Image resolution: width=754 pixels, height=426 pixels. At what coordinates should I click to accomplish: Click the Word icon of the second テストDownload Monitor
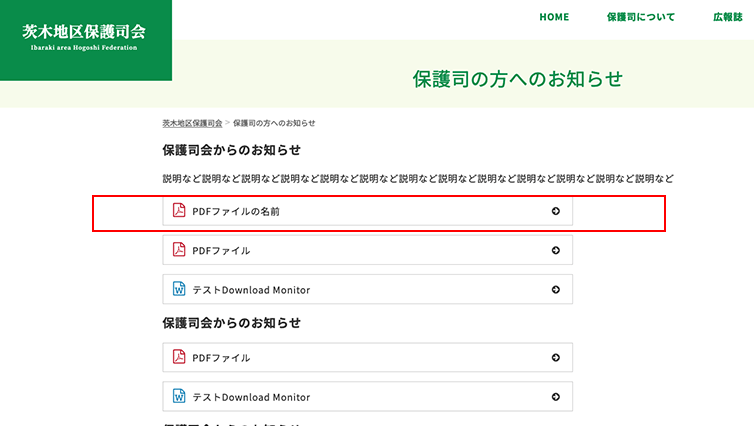pos(180,397)
